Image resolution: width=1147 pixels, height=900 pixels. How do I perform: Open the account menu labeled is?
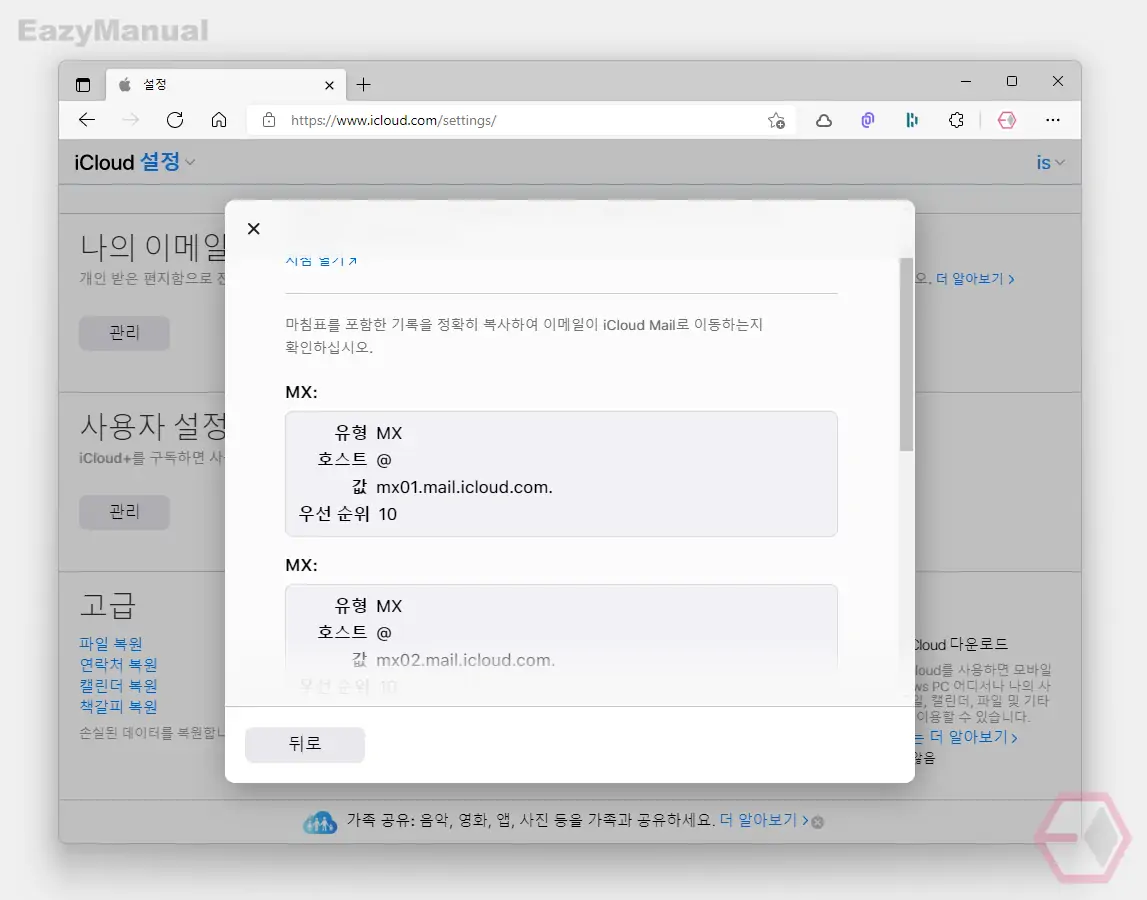pyautogui.click(x=1050, y=162)
